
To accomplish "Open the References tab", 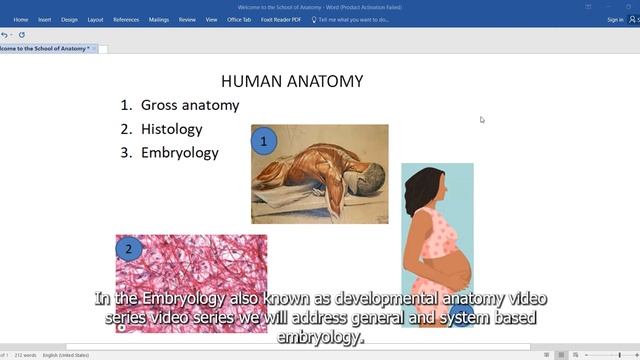I will pos(126,20).
